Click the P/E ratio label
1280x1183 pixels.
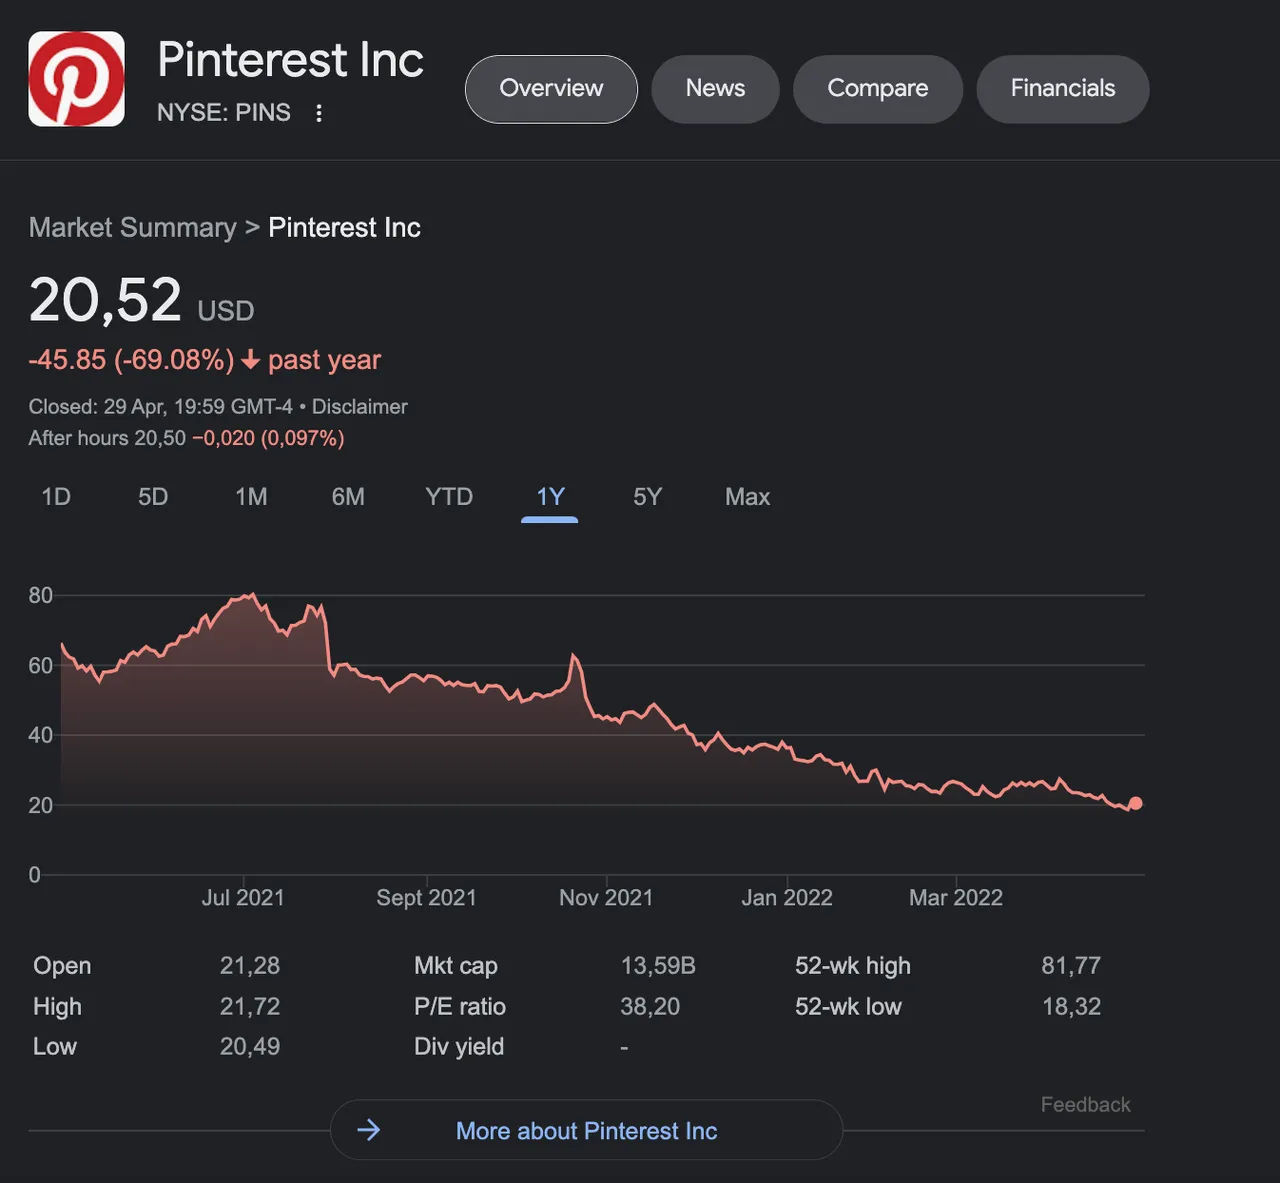[460, 1007]
